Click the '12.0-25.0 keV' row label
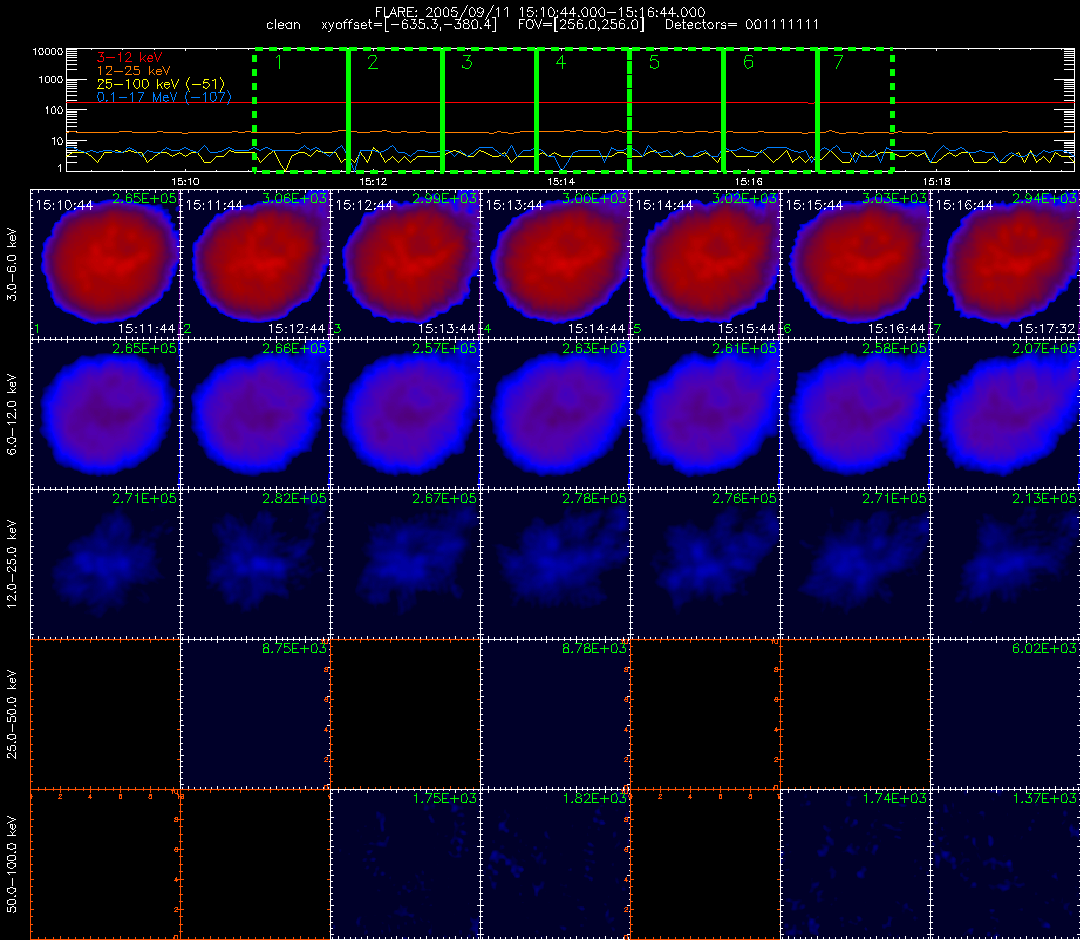The height and width of the screenshot is (940, 1080). pyautogui.click(x=12, y=565)
